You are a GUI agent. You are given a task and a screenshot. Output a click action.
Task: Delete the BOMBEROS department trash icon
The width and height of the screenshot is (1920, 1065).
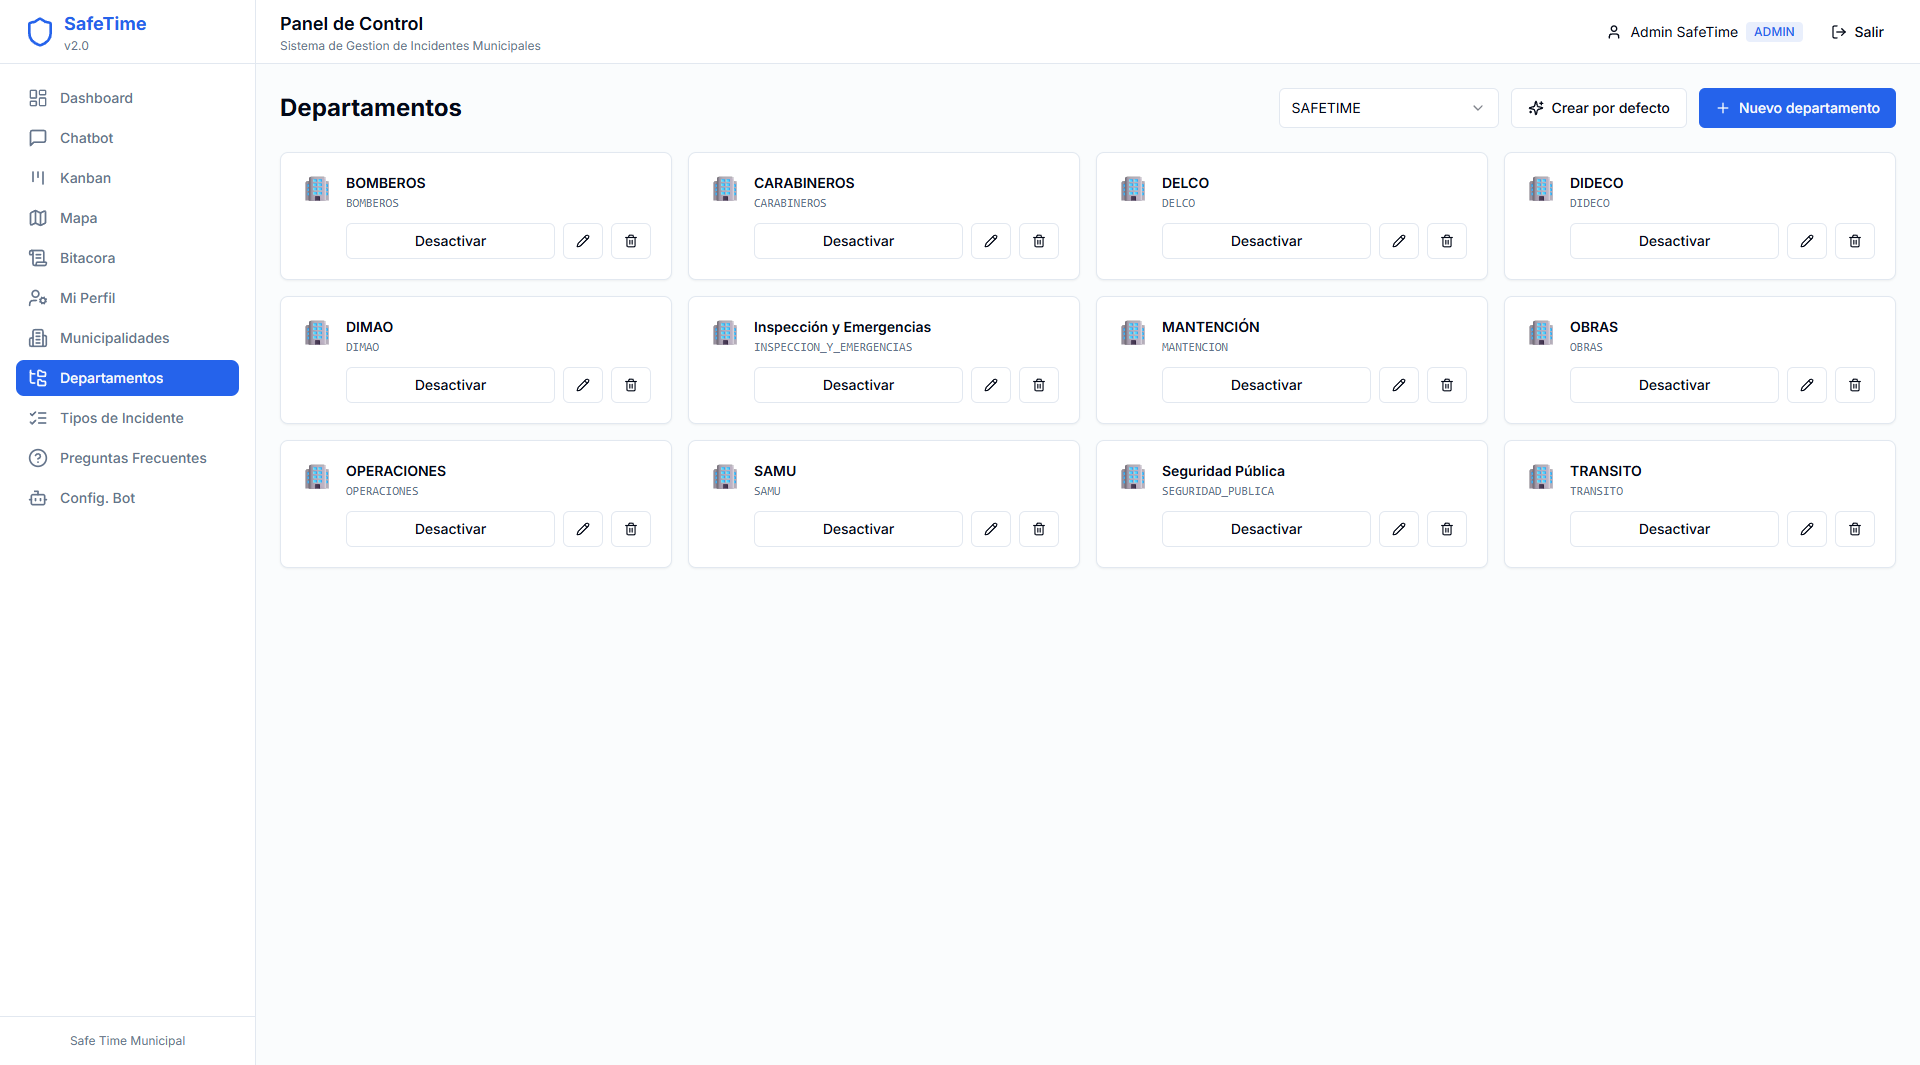[631, 241]
